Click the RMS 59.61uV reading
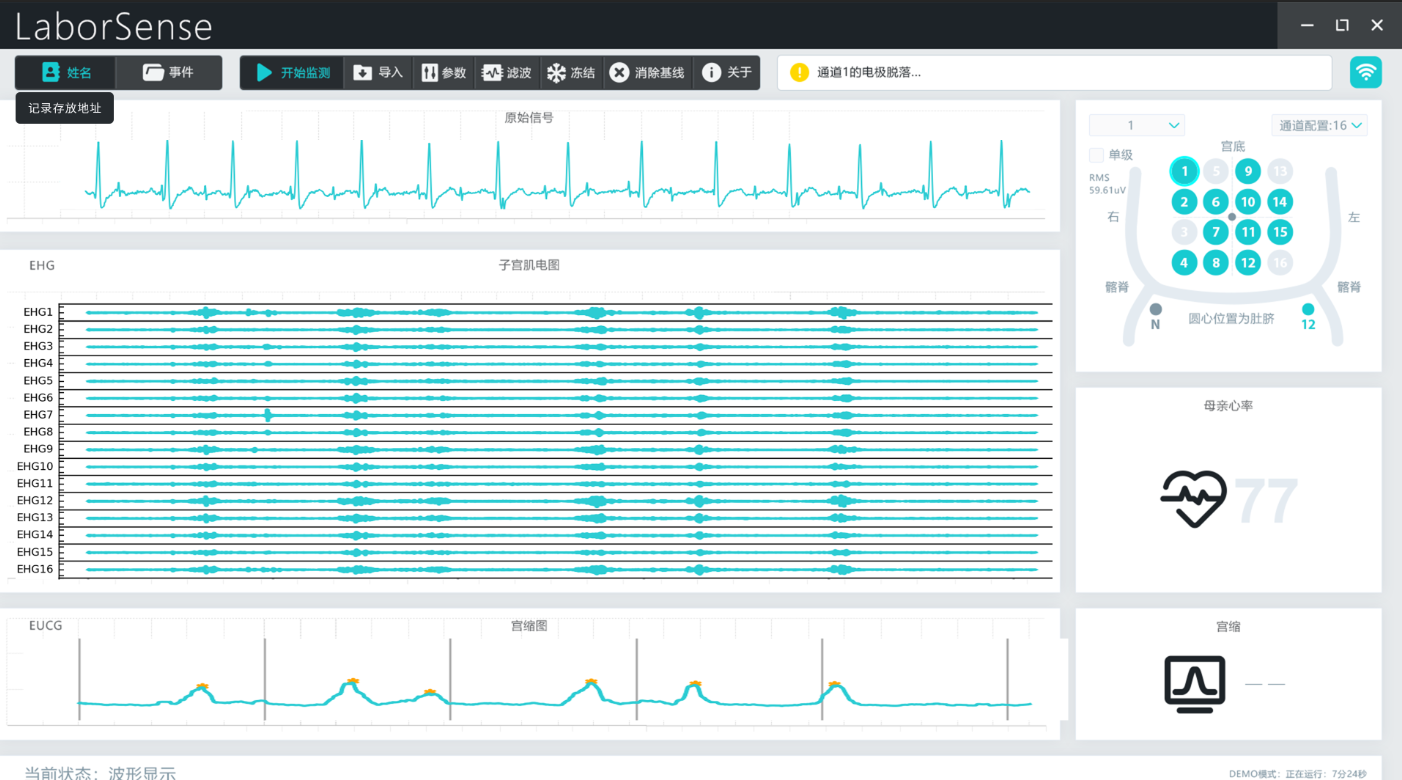The height and width of the screenshot is (780, 1402). coord(1107,184)
